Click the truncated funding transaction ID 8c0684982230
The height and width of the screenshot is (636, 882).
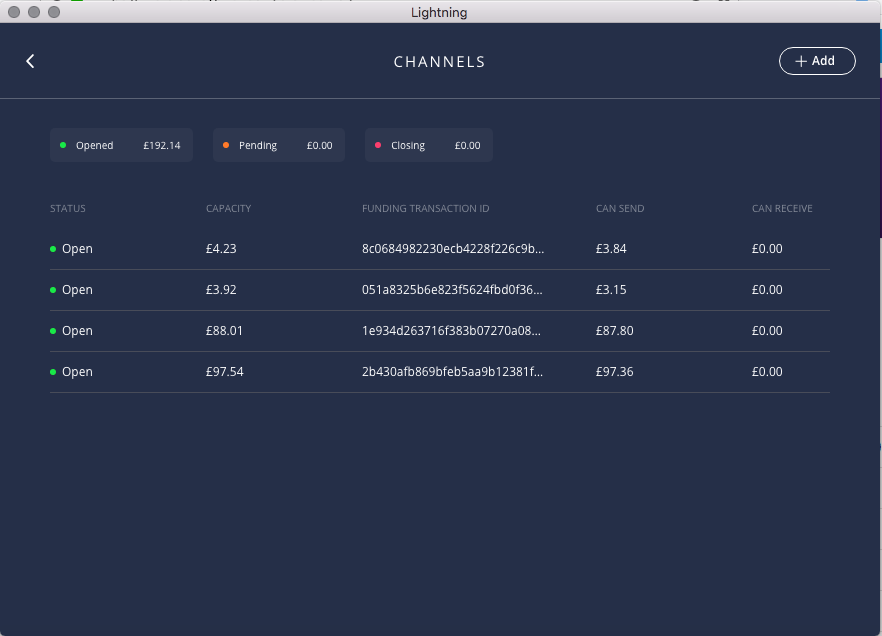[x=453, y=248]
